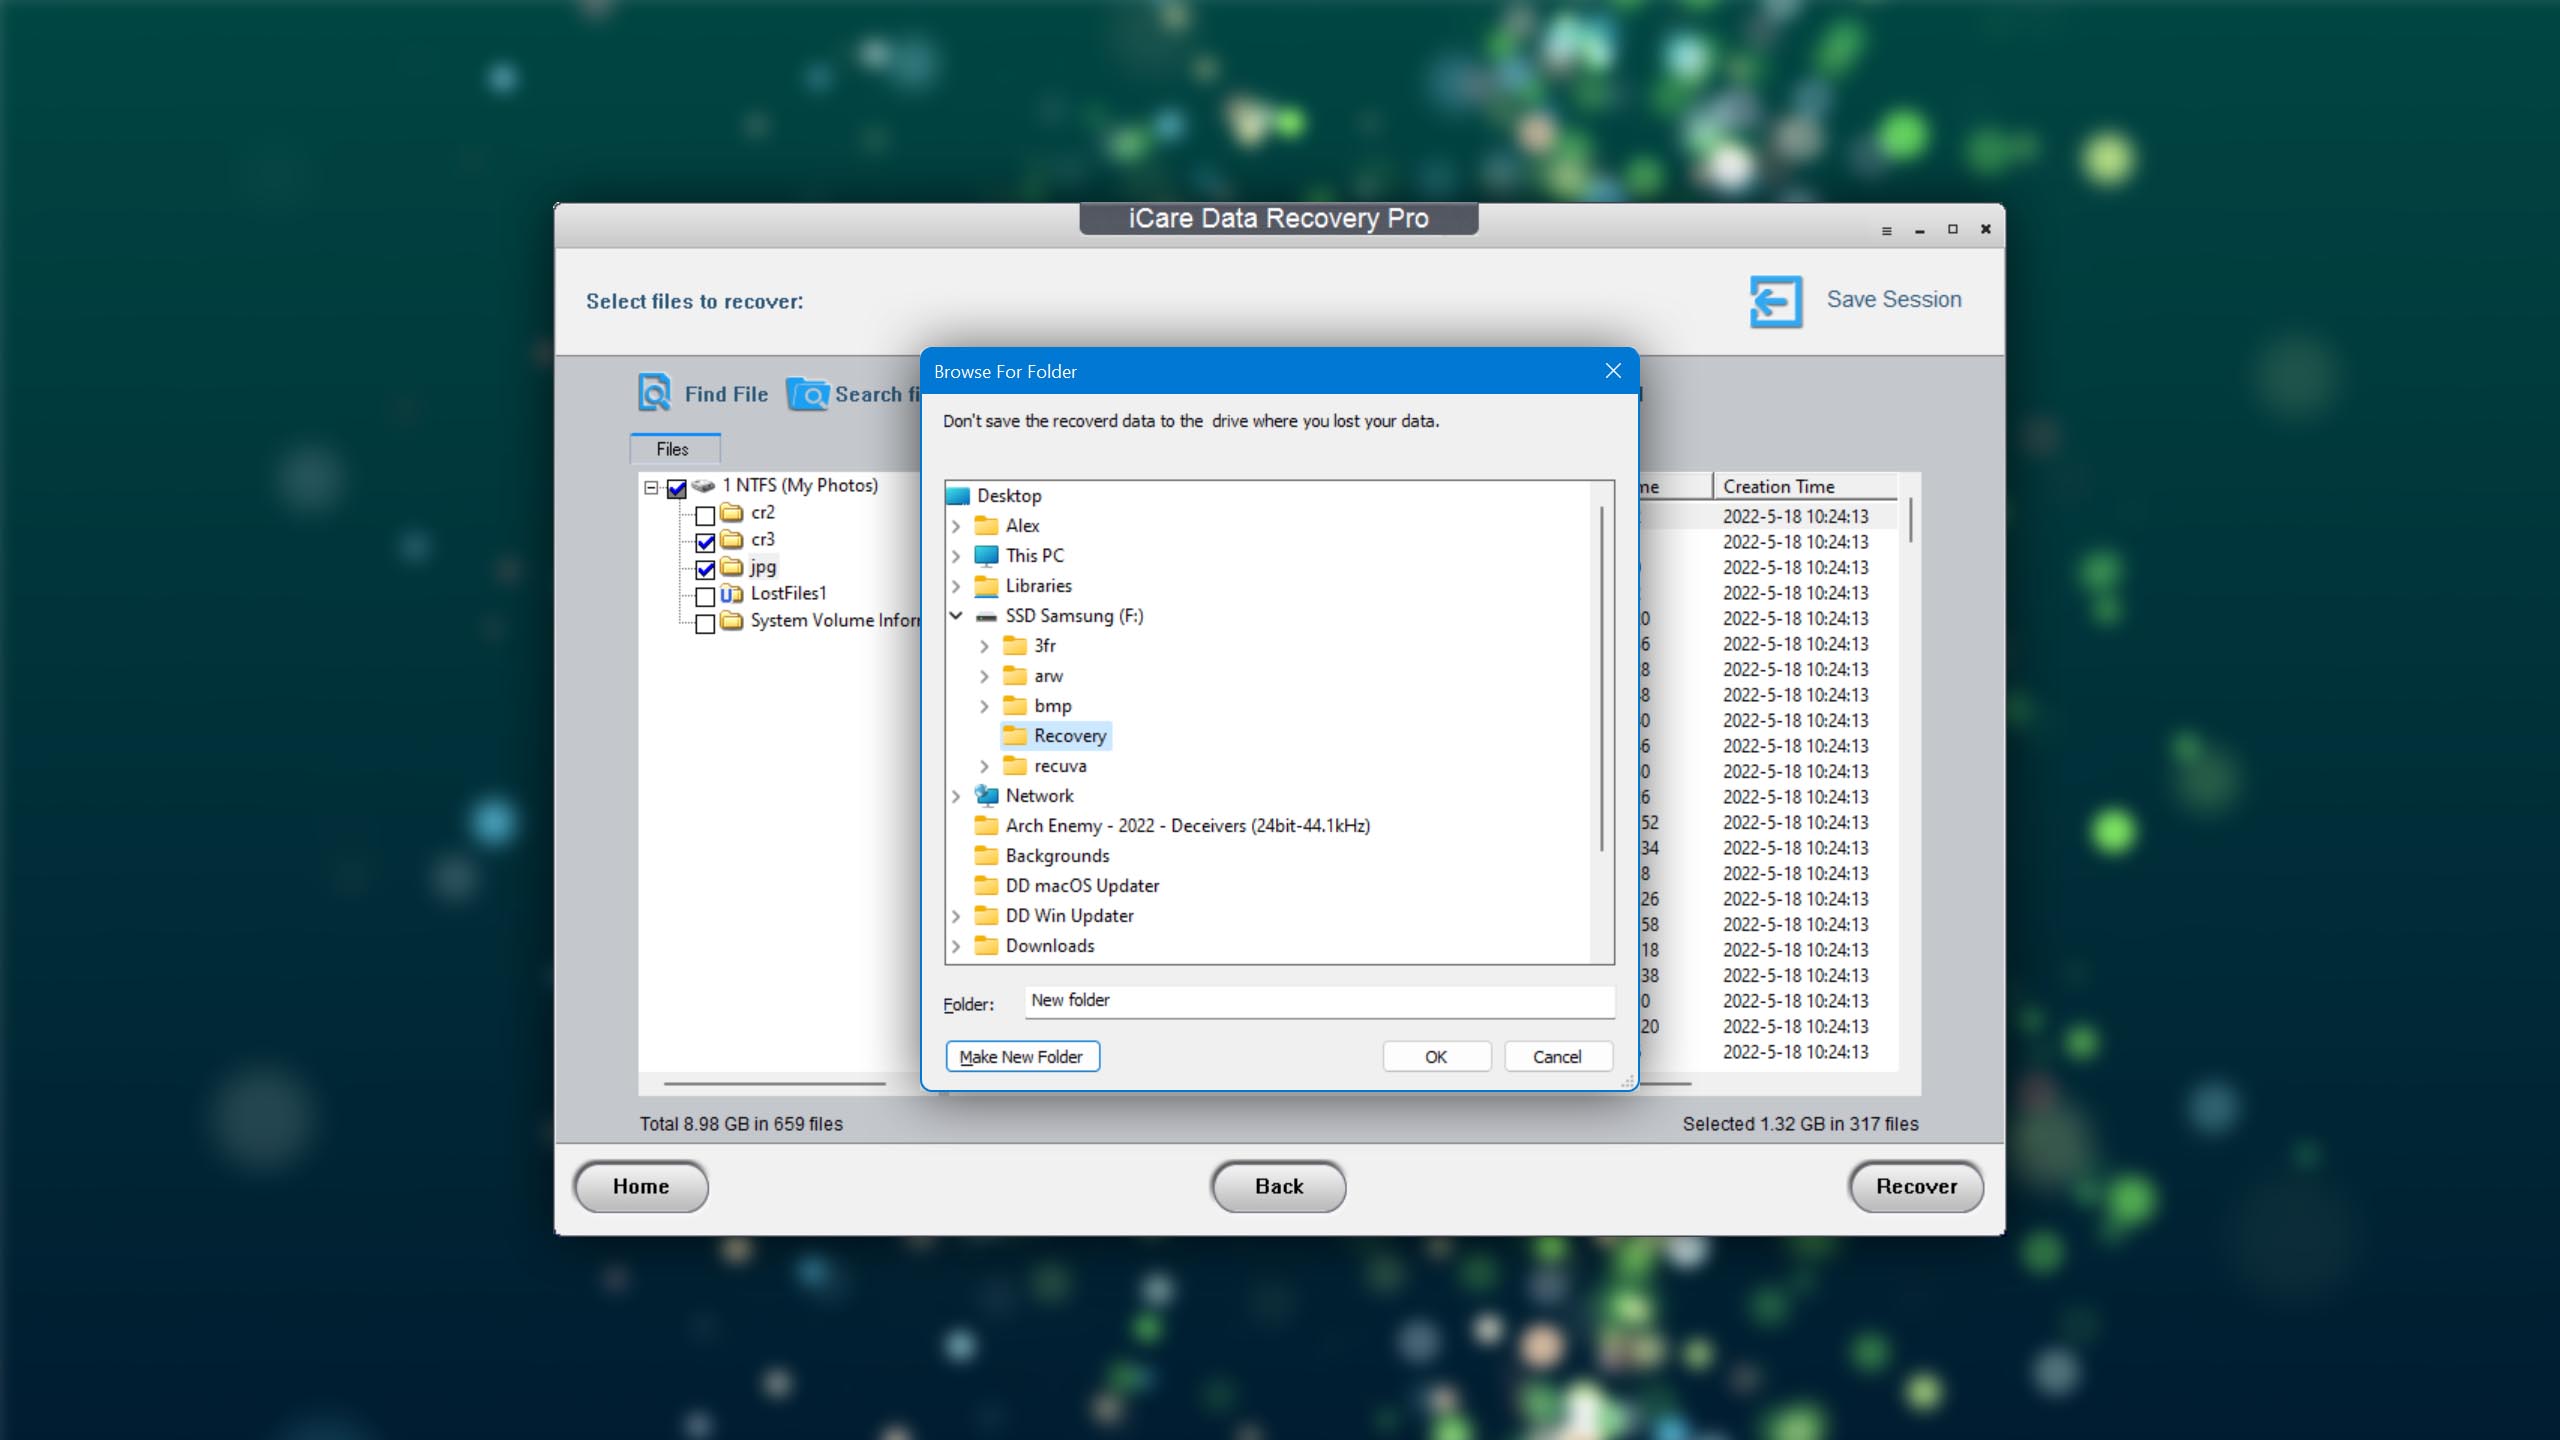Click the This PC monitor icon

click(x=986, y=555)
